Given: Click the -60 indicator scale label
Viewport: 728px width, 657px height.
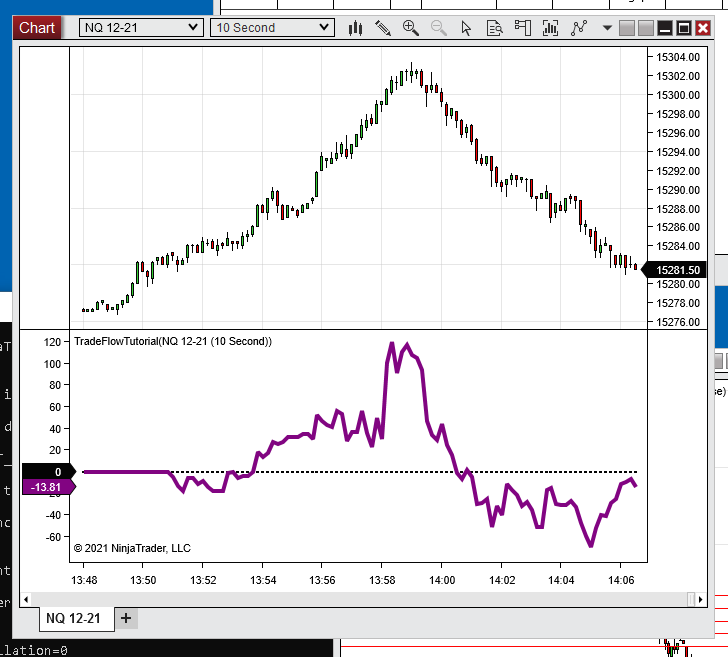Looking at the screenshot, I should (53, 537).
